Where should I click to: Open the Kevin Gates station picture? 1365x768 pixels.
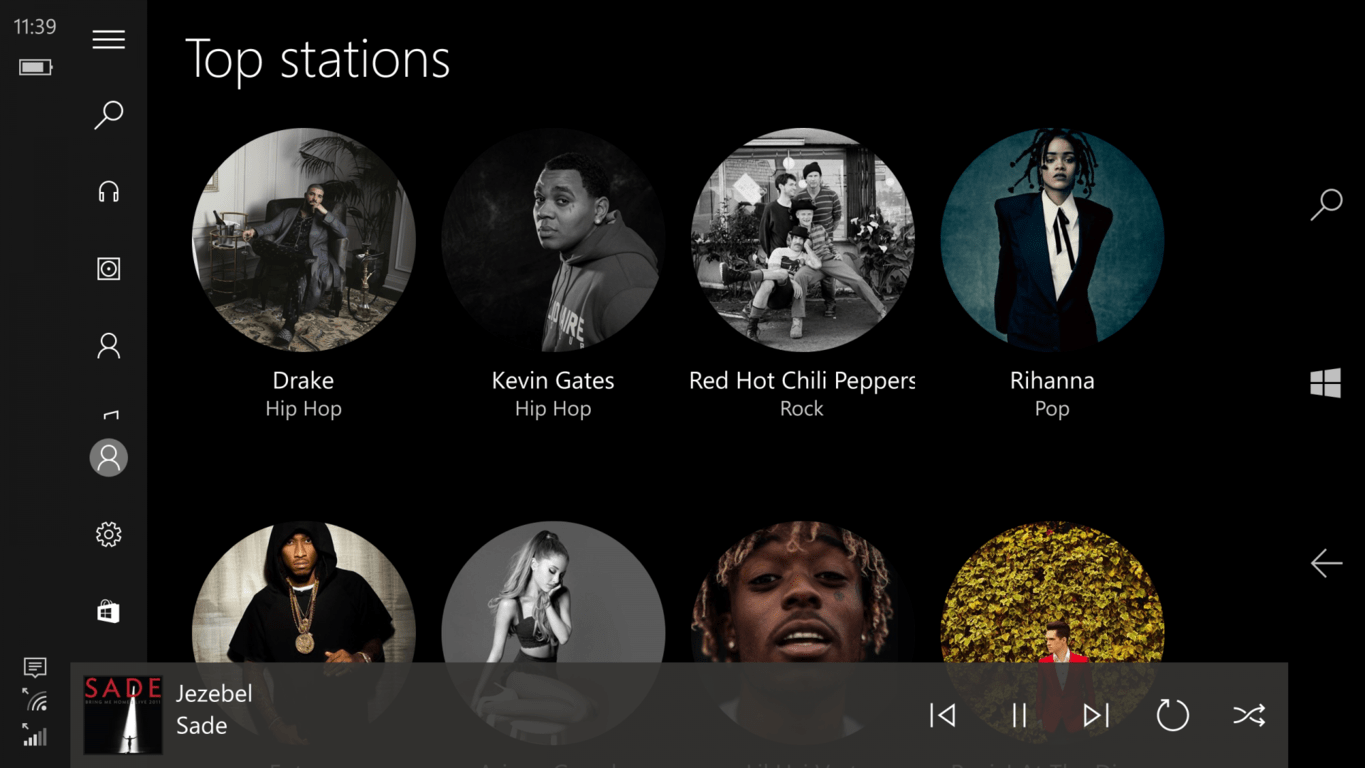tap(553, 239)
